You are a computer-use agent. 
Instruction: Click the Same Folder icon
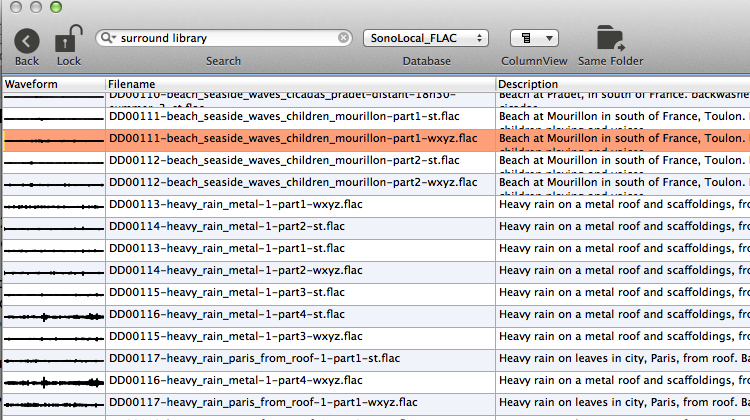coord(610,38)
